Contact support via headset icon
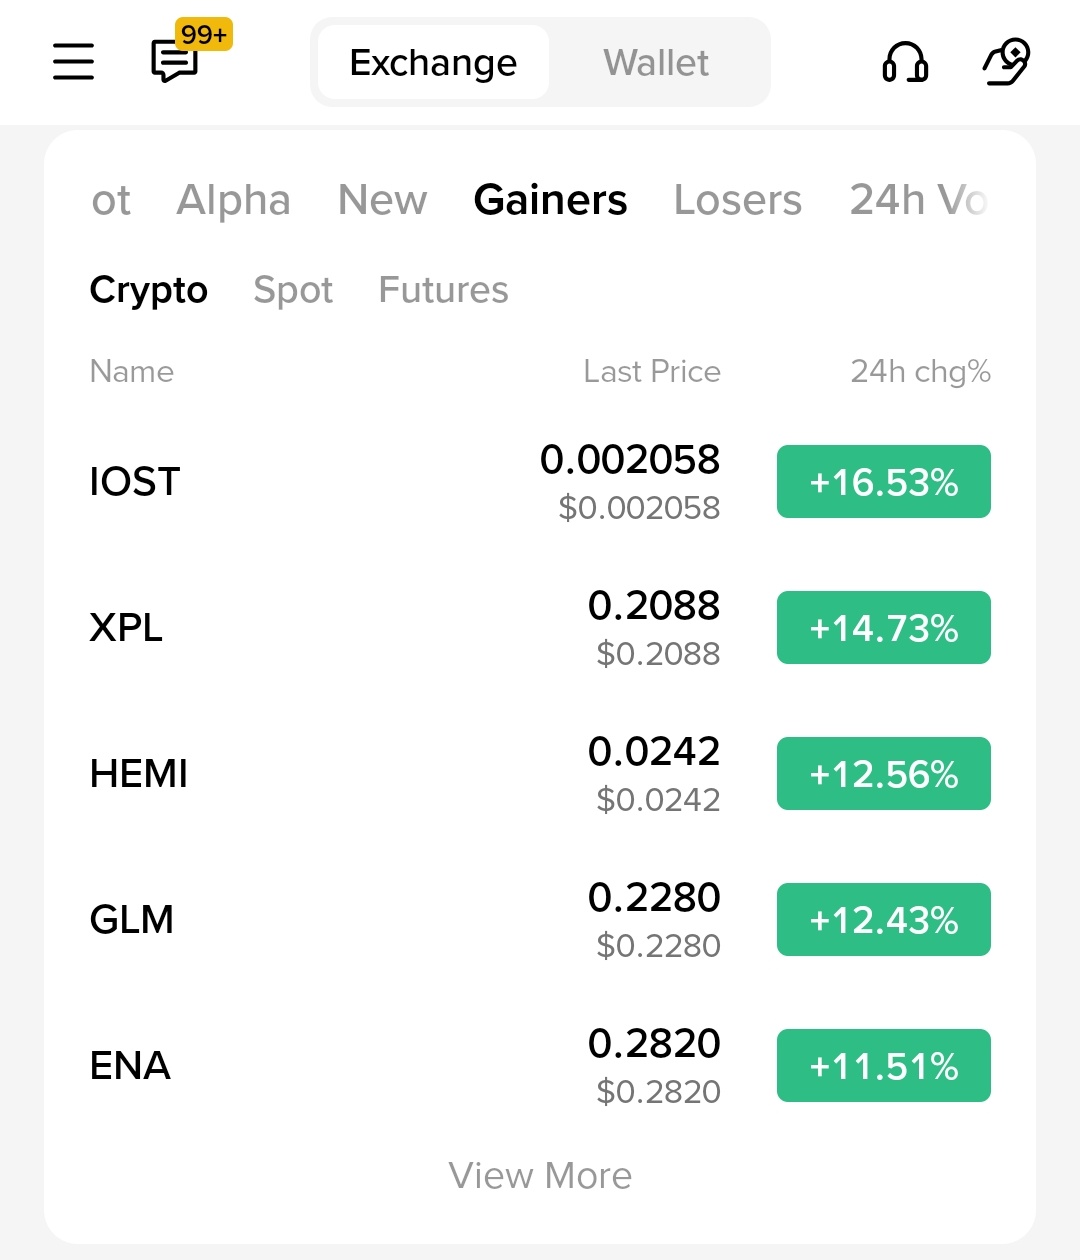 905,62
